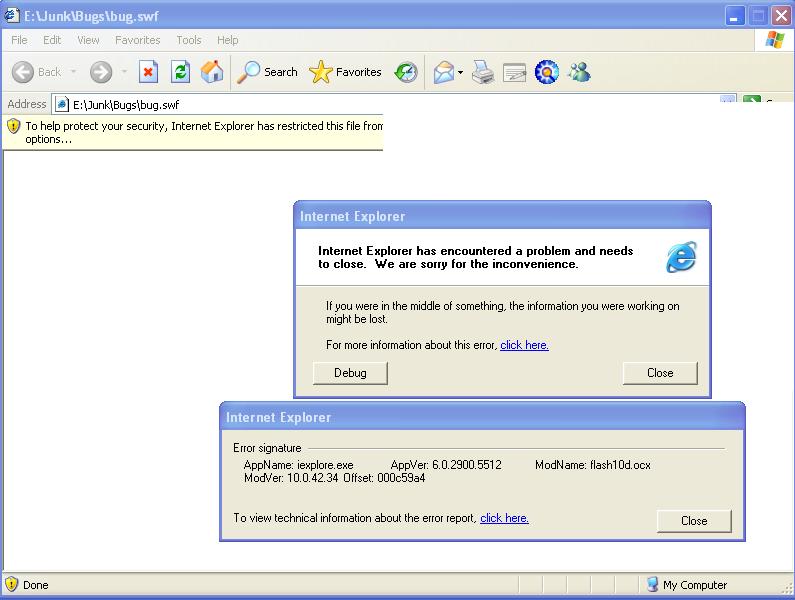Viewport: 795px width, 600px height.
Task: Click the Forward arrow button
Action: pyautogui.click(x=101, y=72)
